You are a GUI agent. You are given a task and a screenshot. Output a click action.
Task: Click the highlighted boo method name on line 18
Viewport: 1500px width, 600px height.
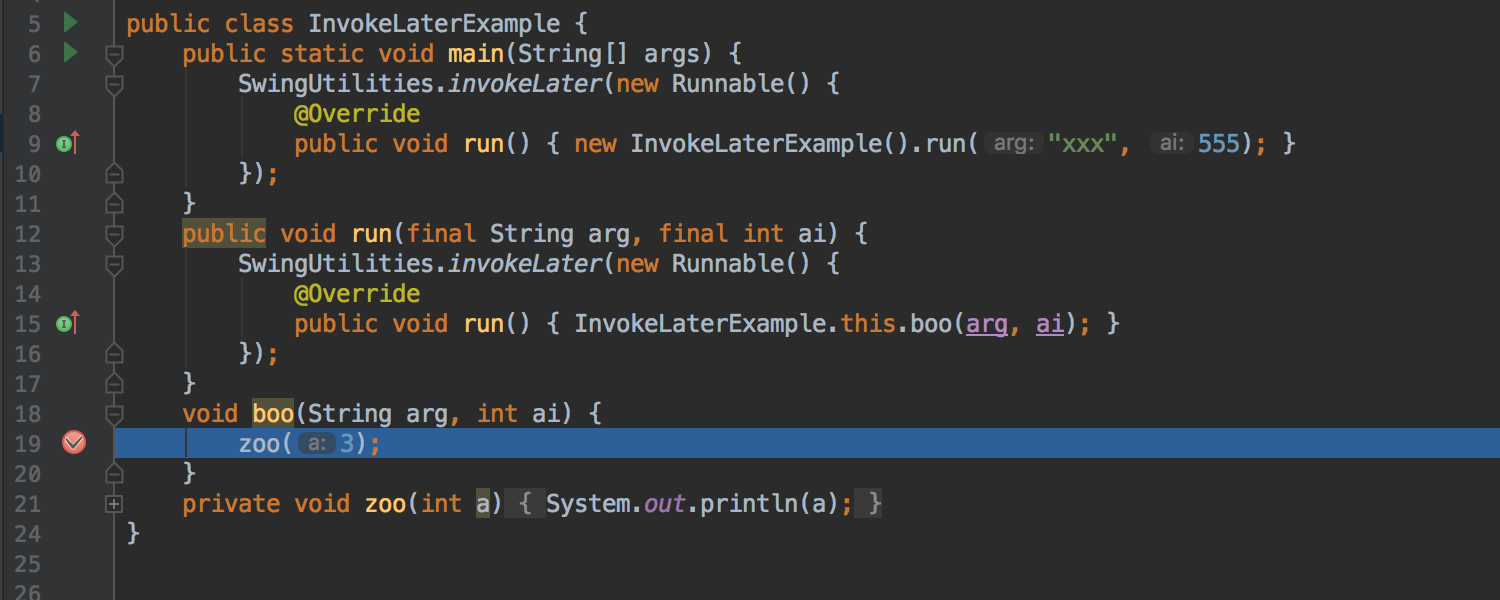tap(273, 413)
